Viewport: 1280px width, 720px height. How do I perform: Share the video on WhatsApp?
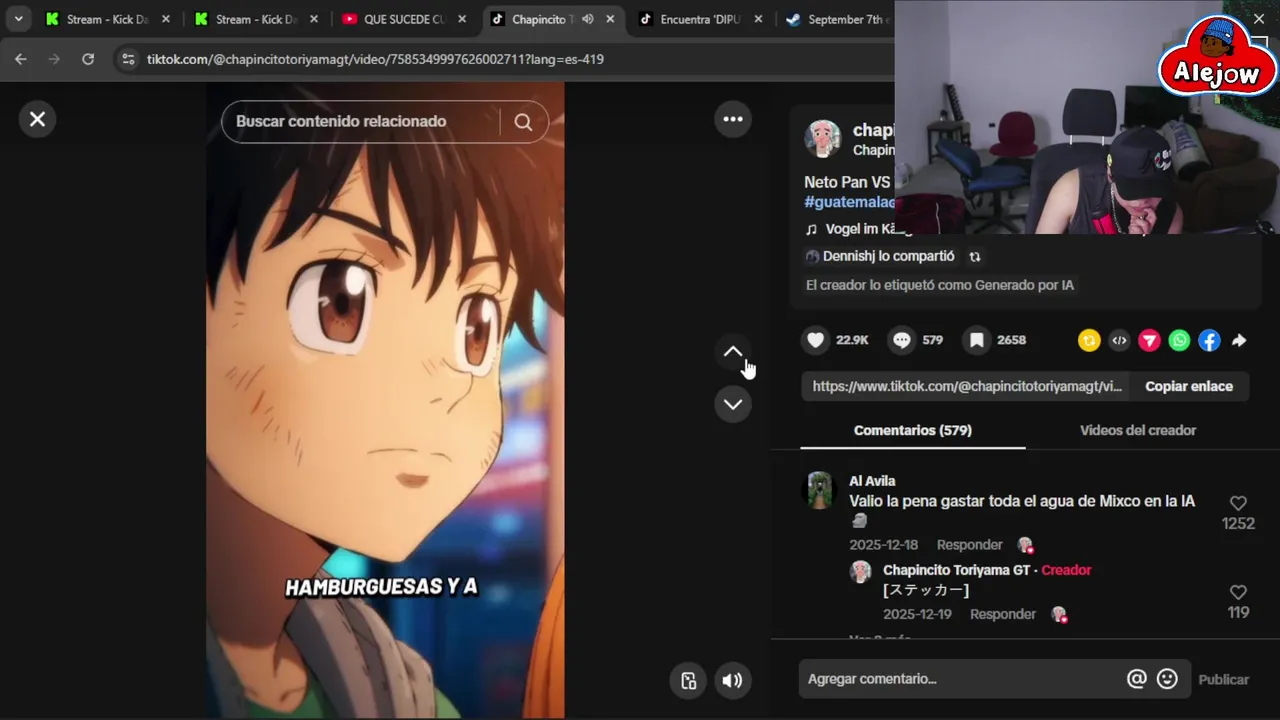click(1179, 341)
